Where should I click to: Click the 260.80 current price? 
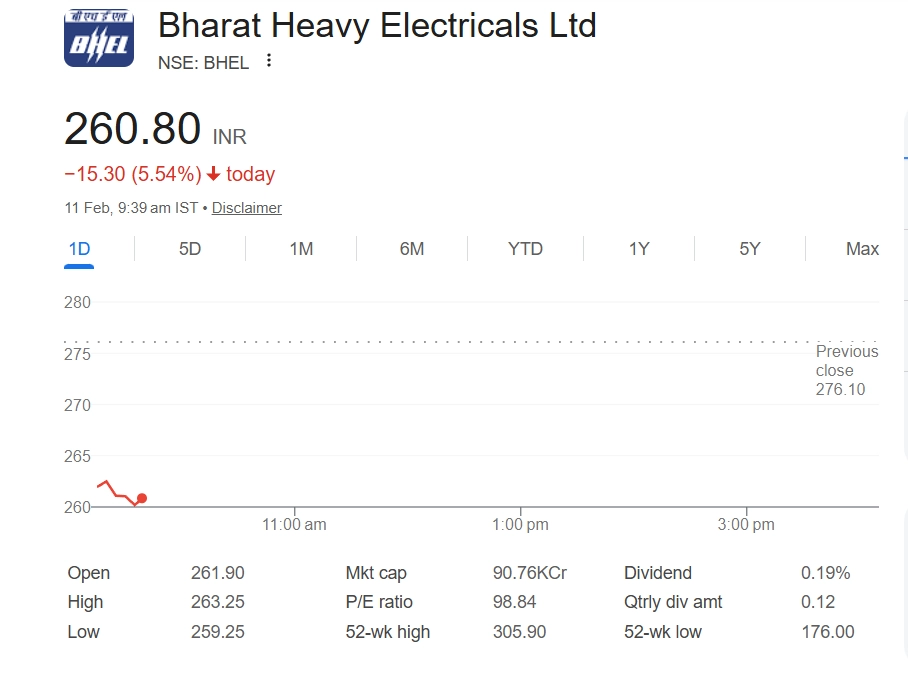(133, 129)
